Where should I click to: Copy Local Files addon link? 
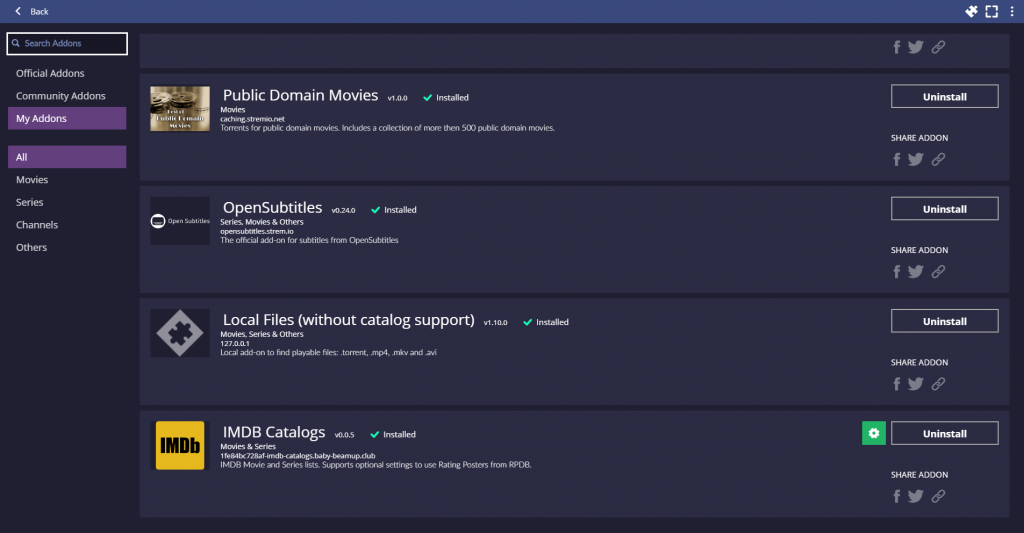(x=938, y=384)
